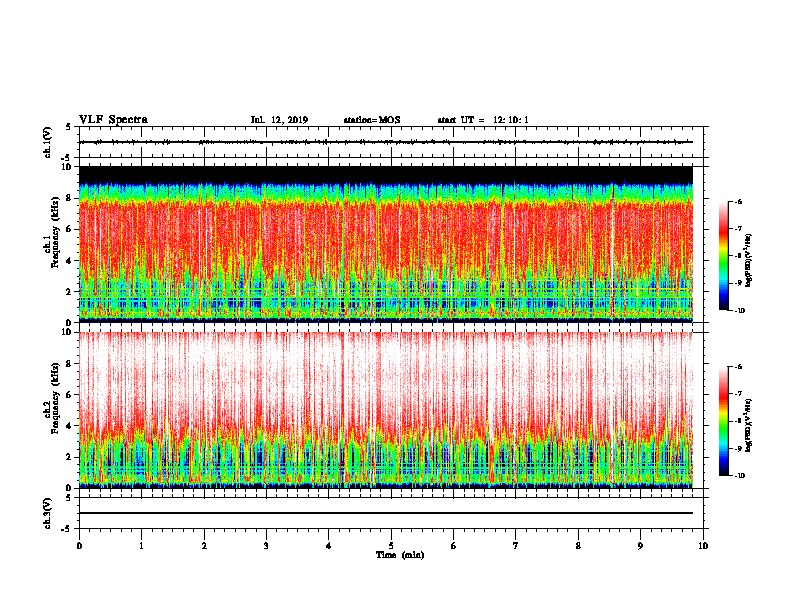
Task: Click the black band above 9 kHz in ch.1
Action: point(386,174)
